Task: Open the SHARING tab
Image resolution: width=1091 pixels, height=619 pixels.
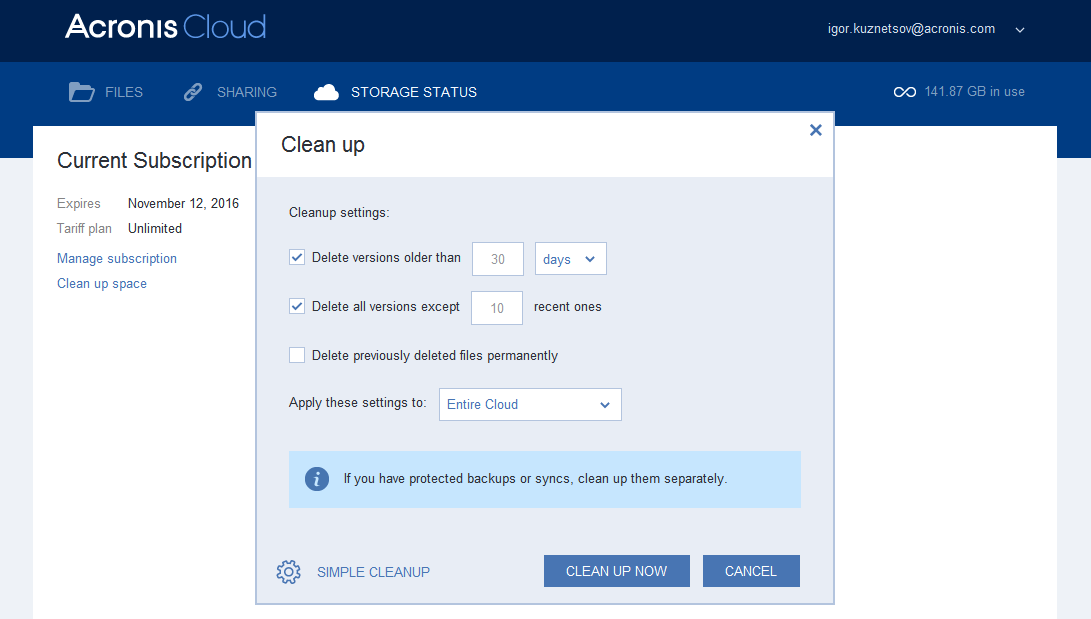Action: [x=246, y=92]
